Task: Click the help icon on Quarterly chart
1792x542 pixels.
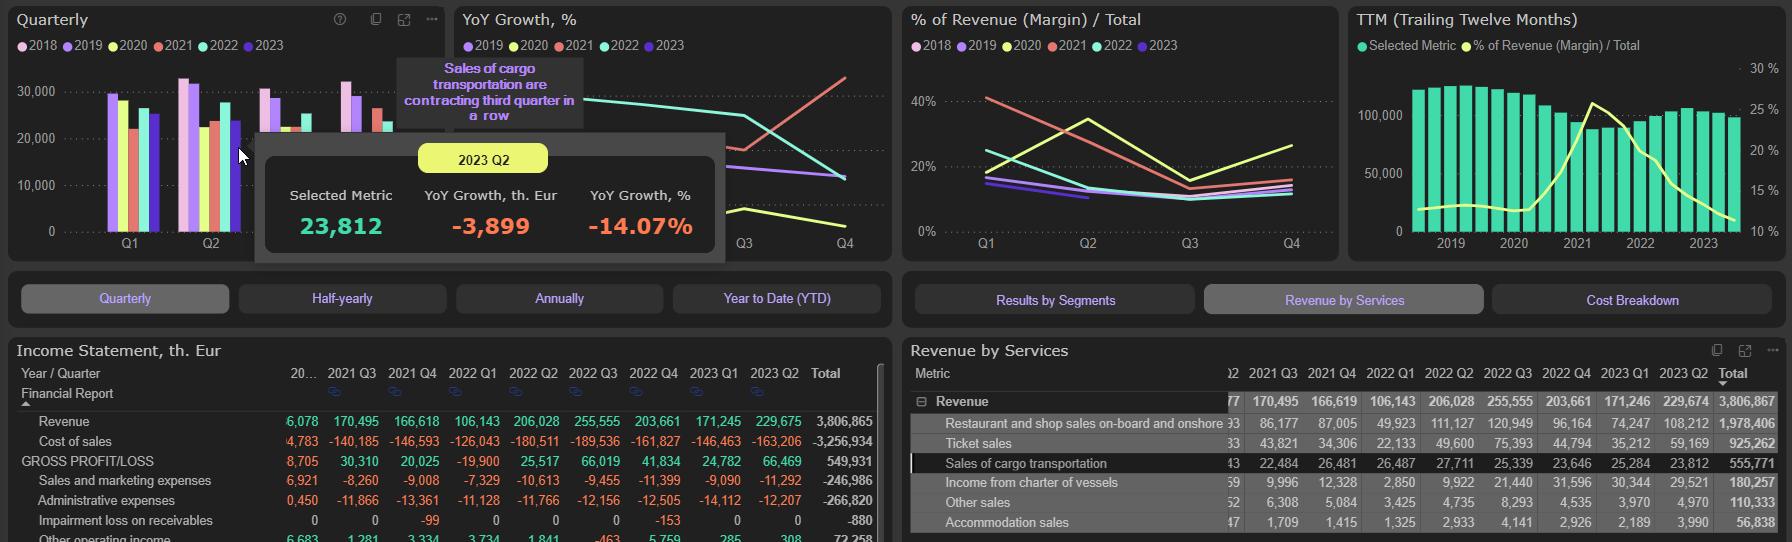Action: tap(340, 19)
